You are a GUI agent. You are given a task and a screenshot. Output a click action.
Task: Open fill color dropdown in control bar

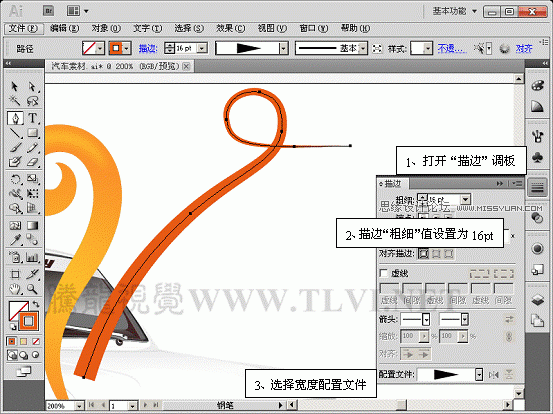click(100, 48)
